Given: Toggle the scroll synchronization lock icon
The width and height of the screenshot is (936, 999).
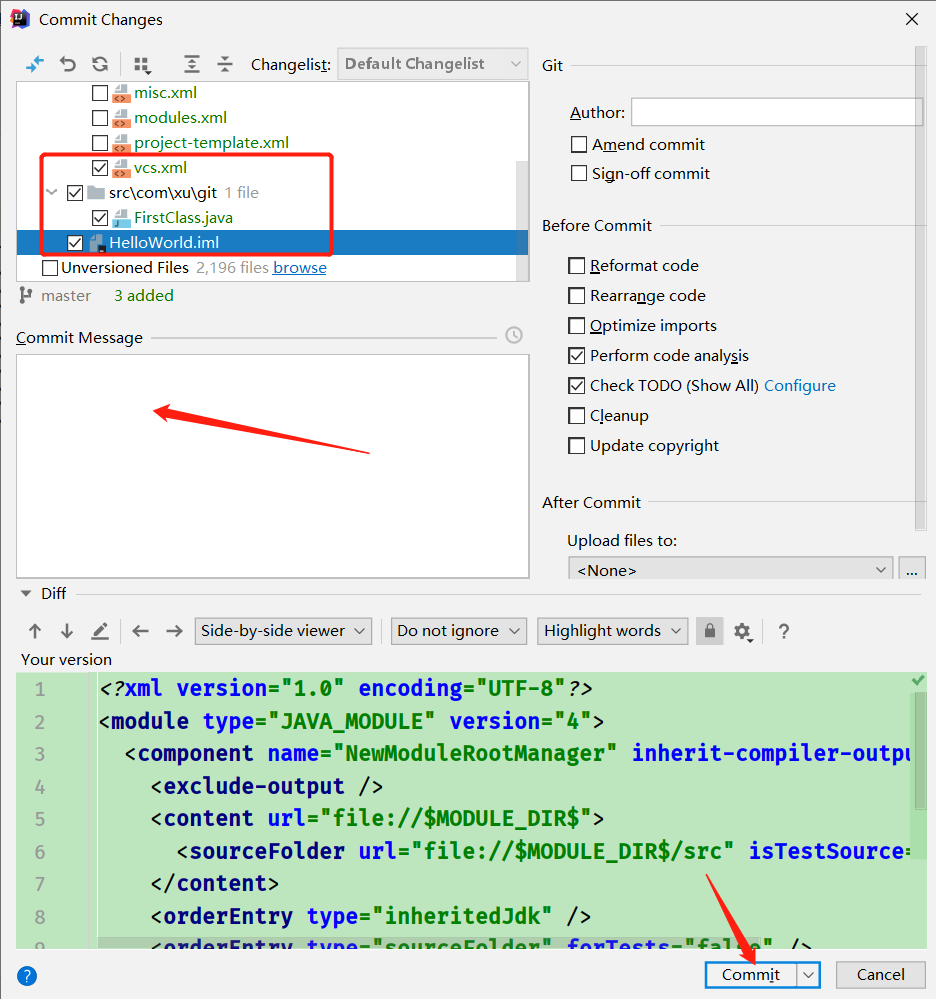Looking at the screenshot, I should (710, 631).
